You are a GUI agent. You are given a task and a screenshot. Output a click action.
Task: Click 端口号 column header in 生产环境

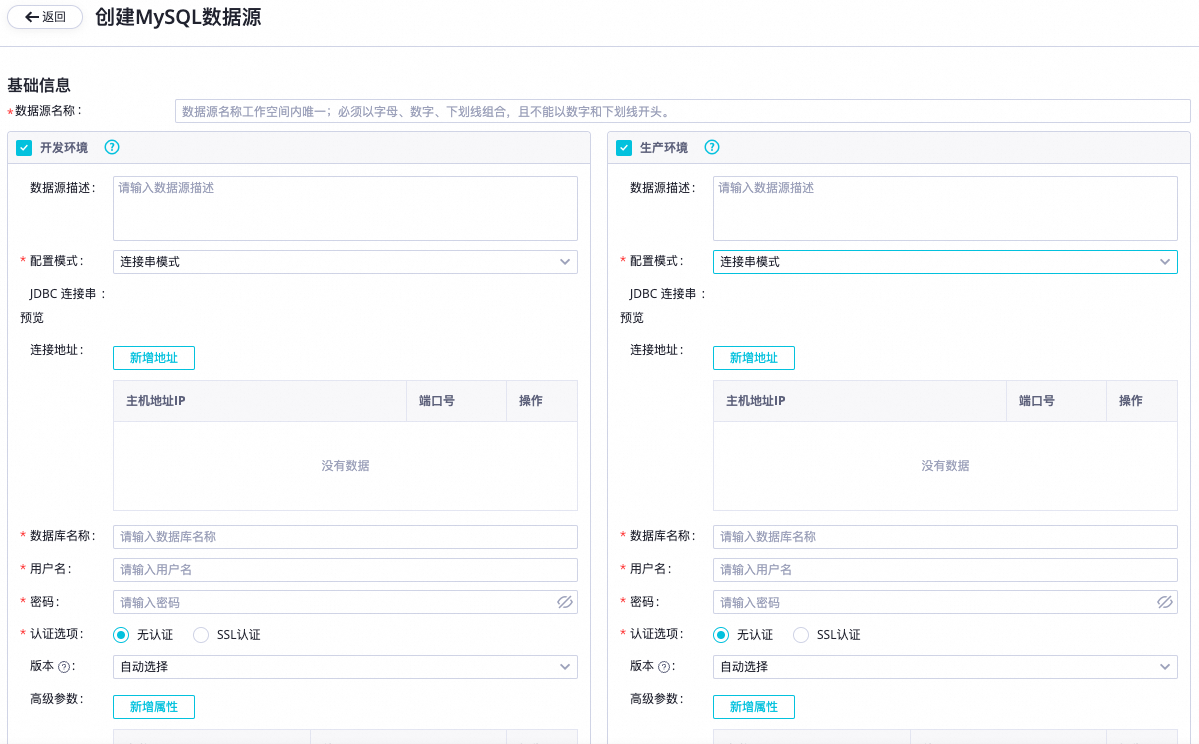pos(1056,401)
